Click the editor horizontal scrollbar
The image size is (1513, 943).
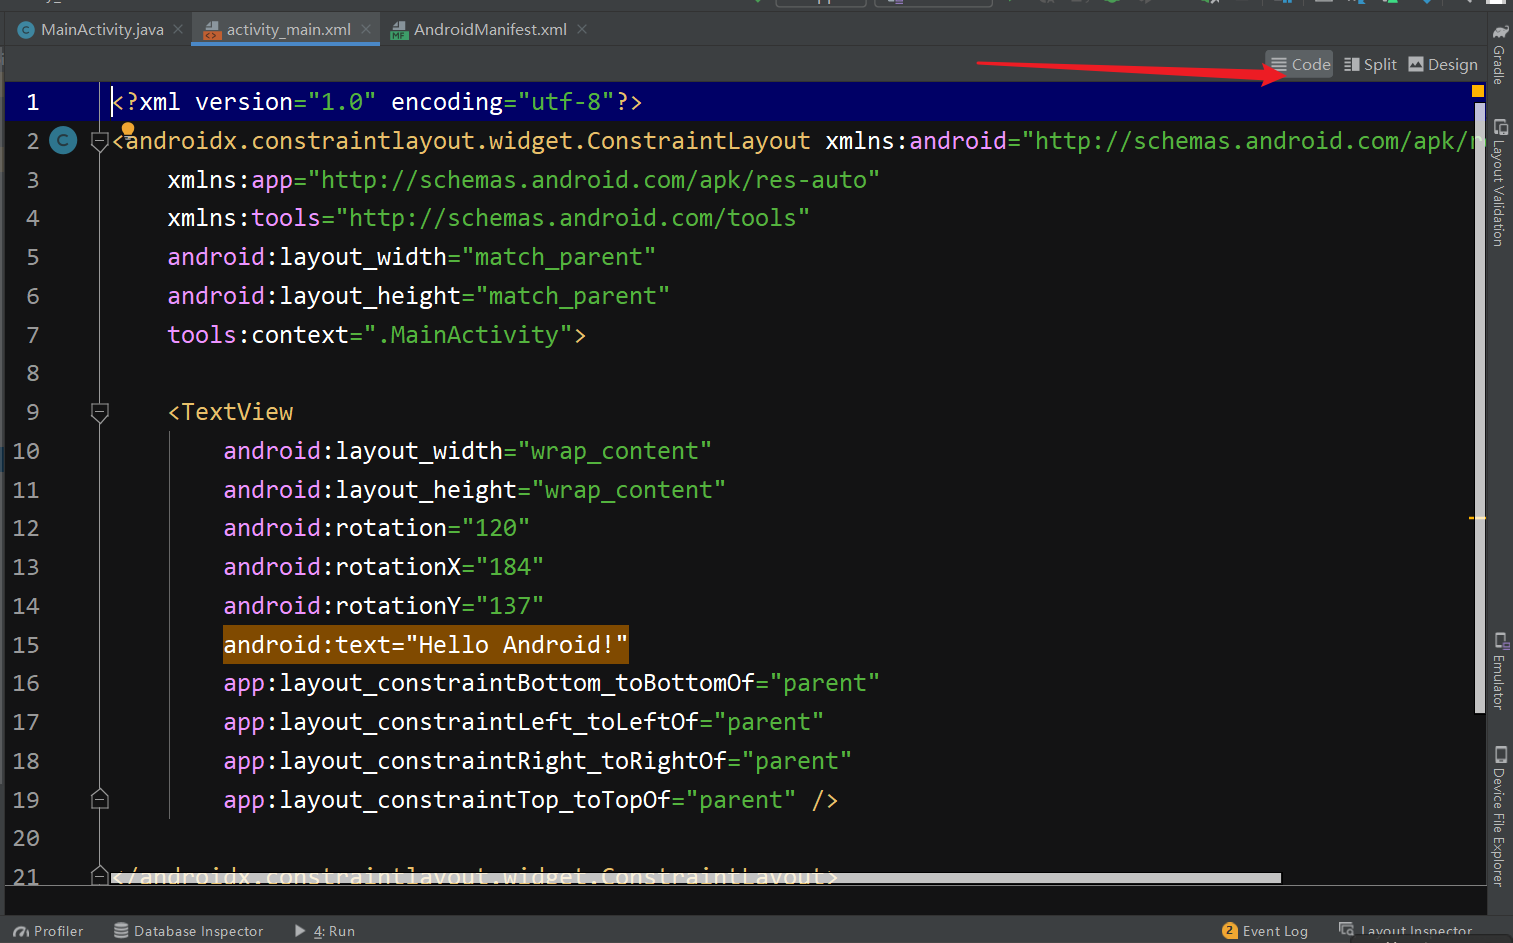(695, 878)
